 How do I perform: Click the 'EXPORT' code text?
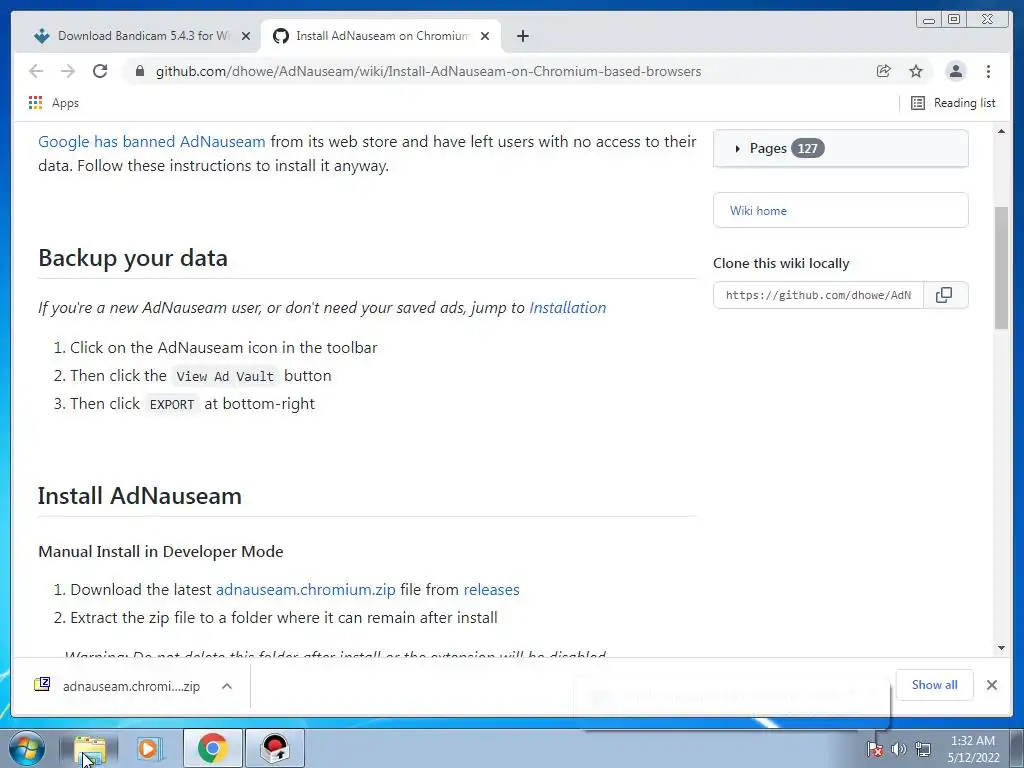click(172, 404)
